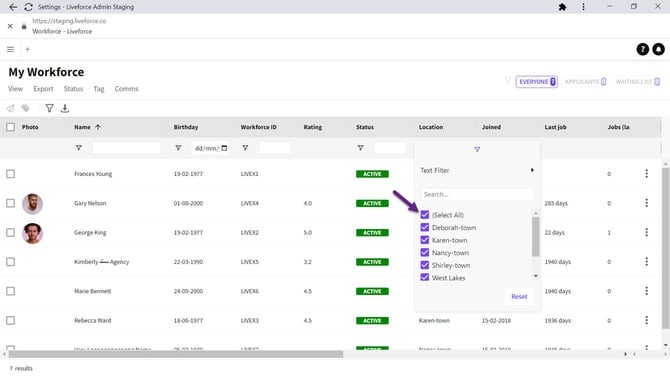
Task: Click the plus icon to add new
Action: [x=27, y=49]
